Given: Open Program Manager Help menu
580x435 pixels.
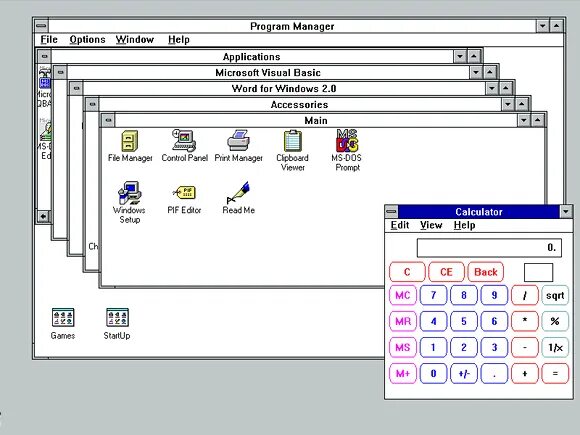Looking at the screenshot, I should click(179, 40).
